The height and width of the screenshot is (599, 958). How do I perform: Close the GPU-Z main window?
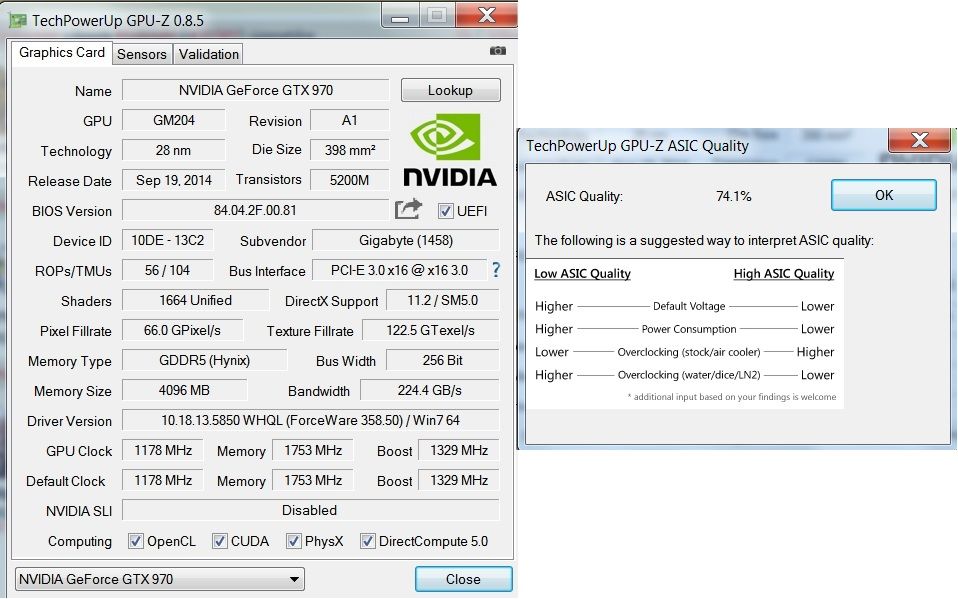coord(486,15)
